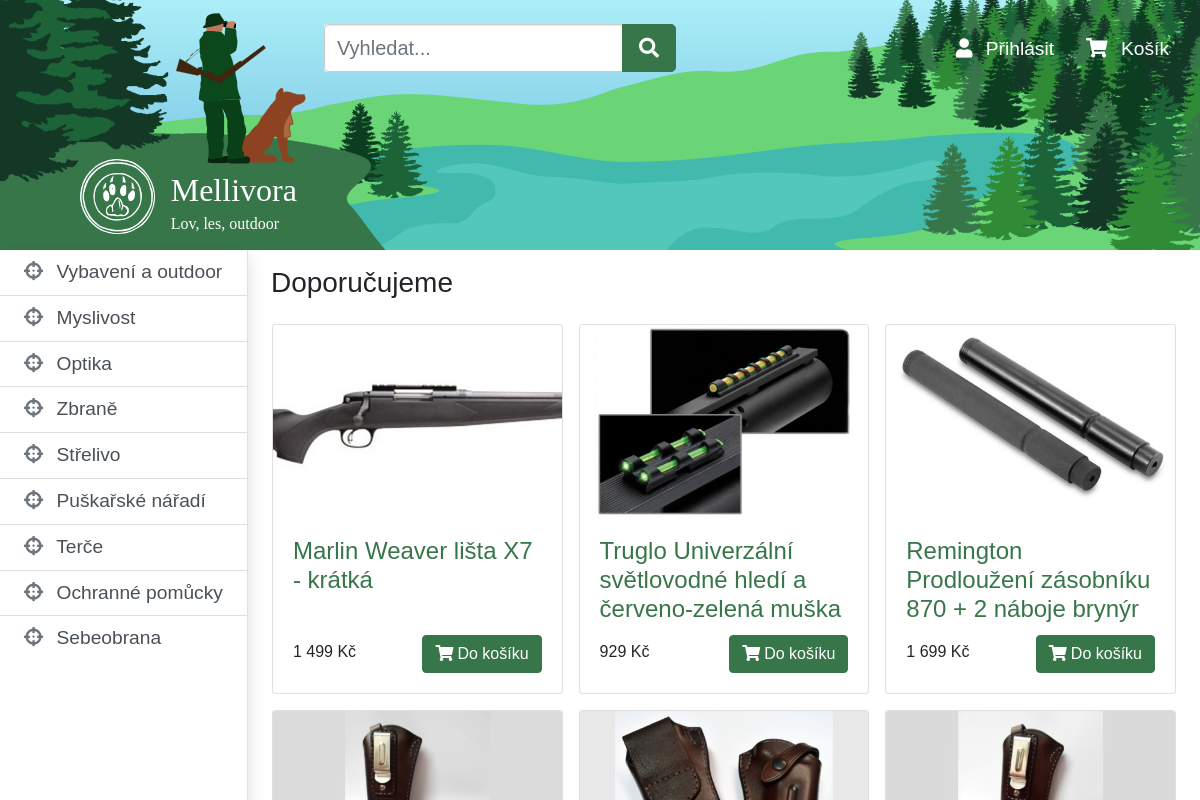This screenshot has height=800, width=1200.
Task: View the Remington magazine extension image
Action: pos(1030,420)
